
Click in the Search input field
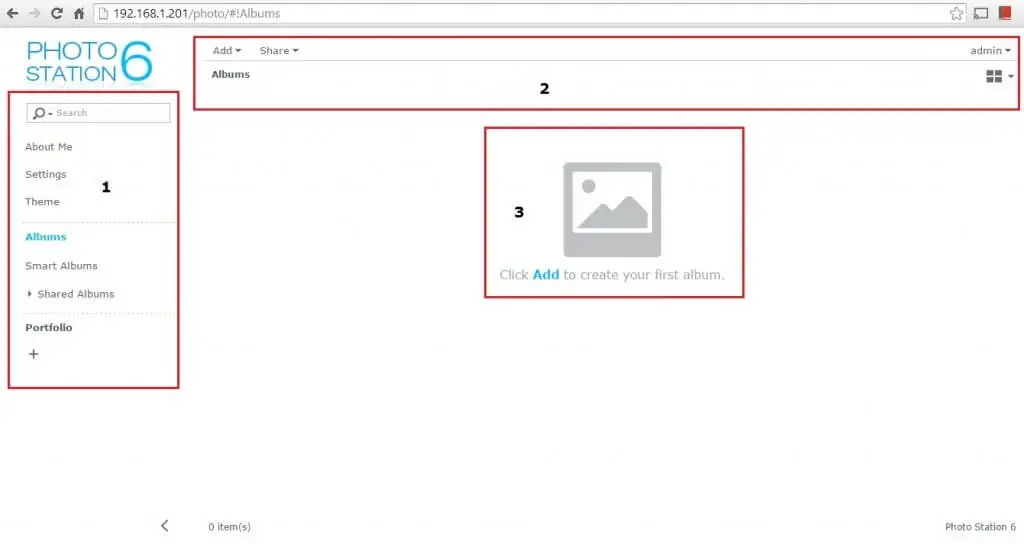tap(110, 113)
